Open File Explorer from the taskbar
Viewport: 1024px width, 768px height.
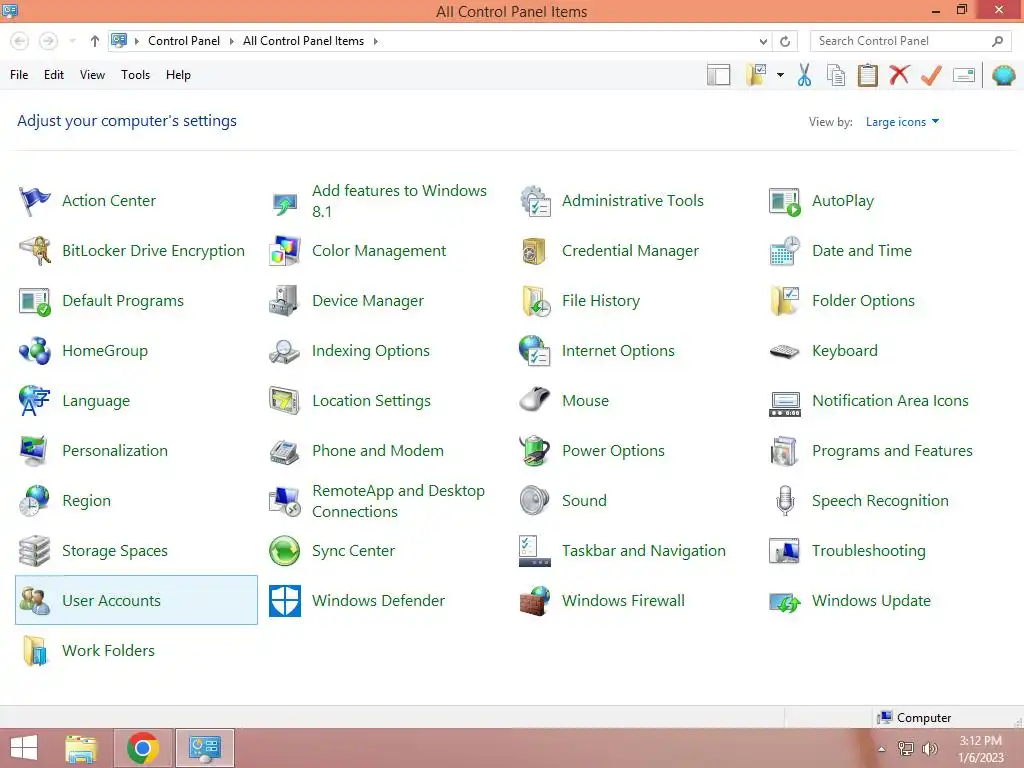pos(82,748)
